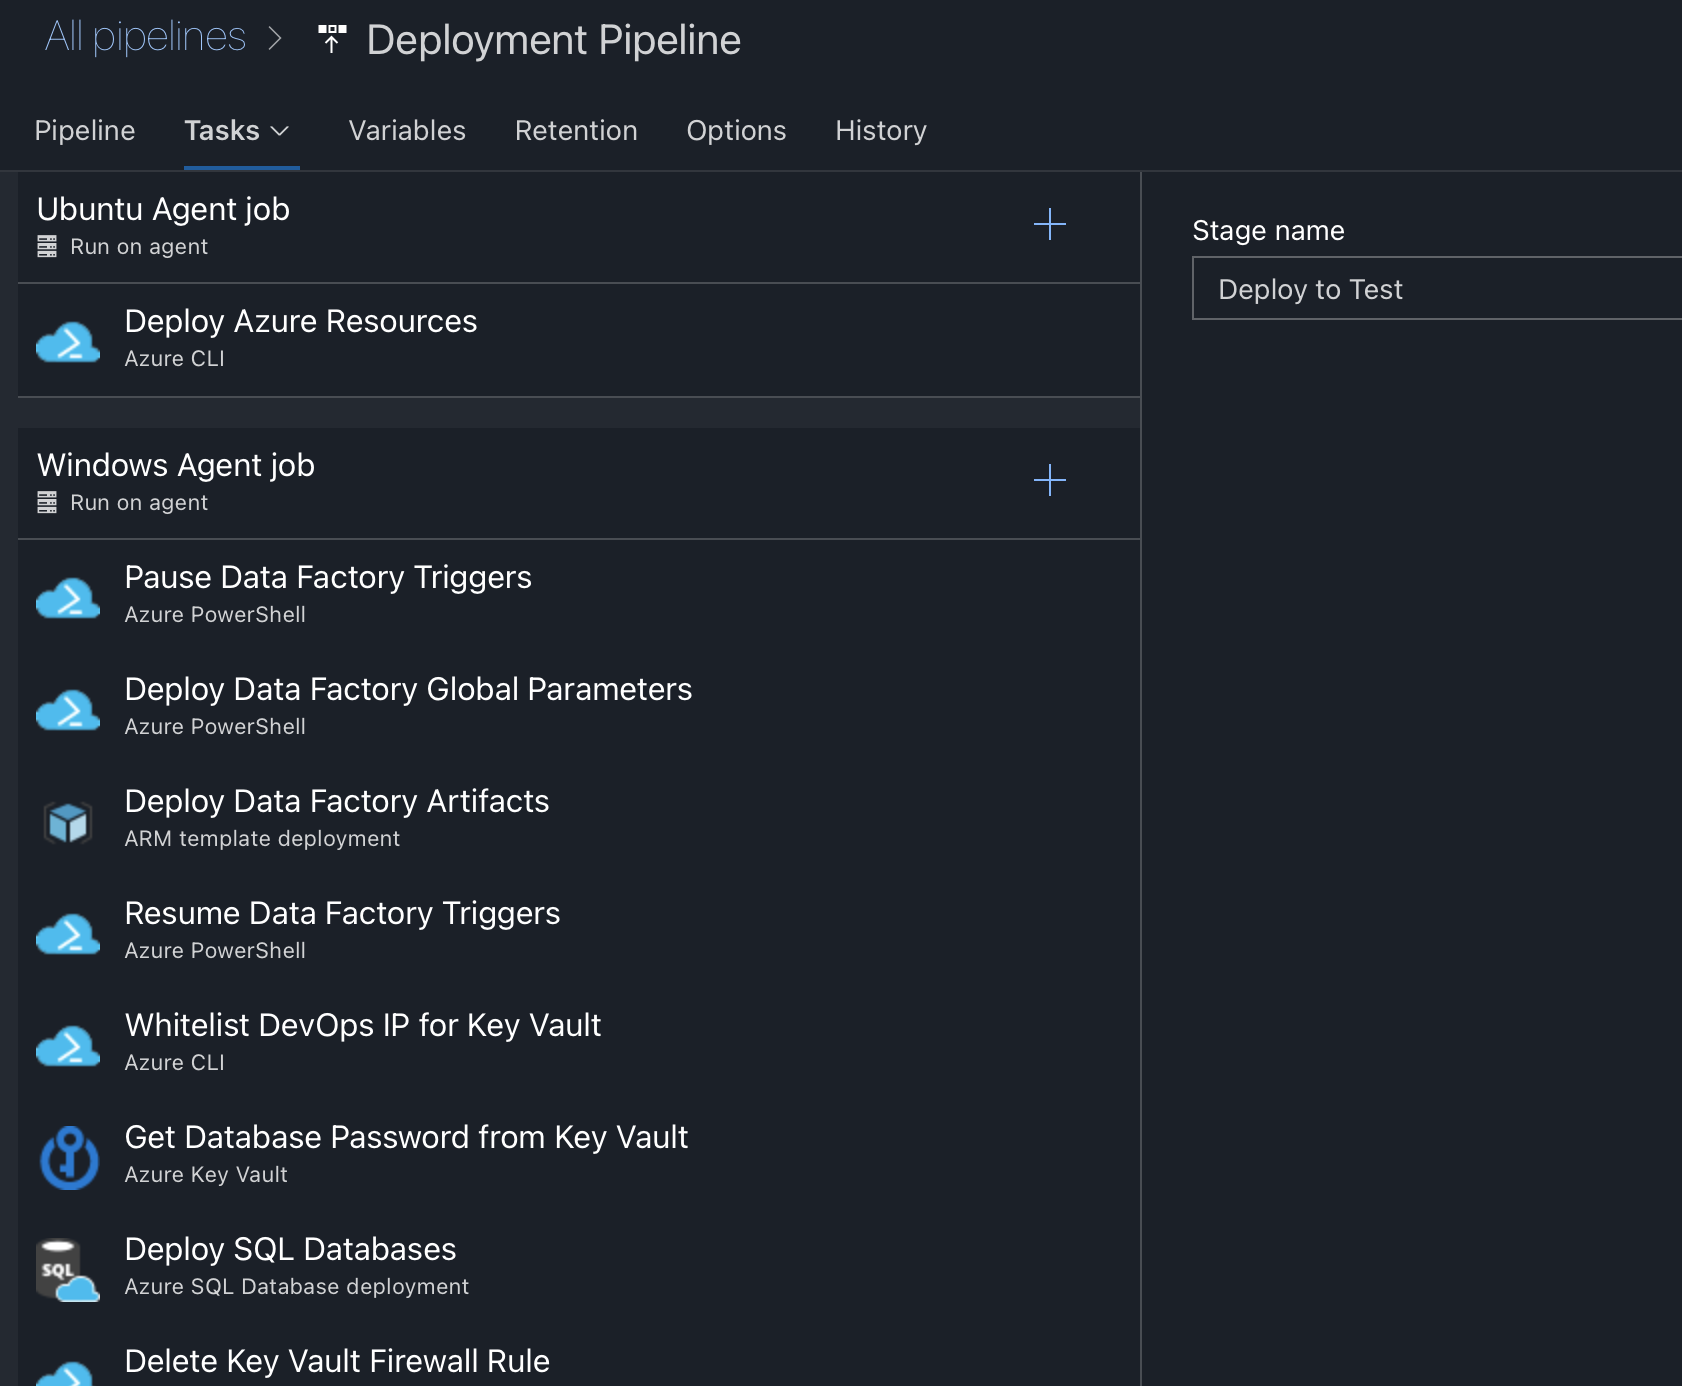Image resolution: width=1682 pixels, height=1386 pixels.
Task: Click the Whitelist DevOps IP Azure CLI icon
Action: [68, 1045]
